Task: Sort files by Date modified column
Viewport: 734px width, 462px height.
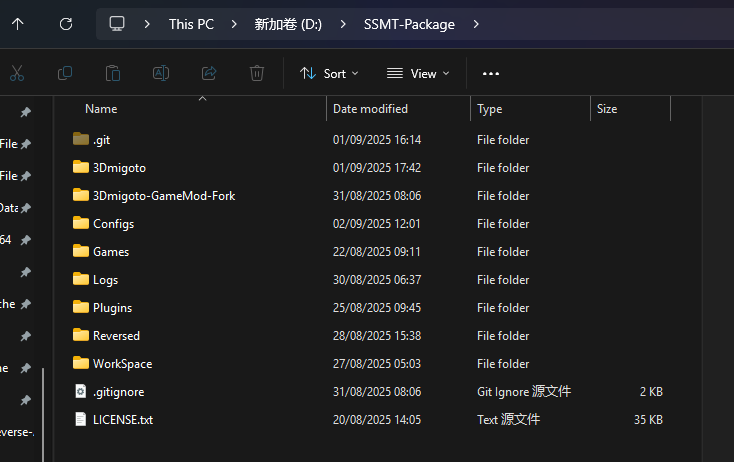Action: (370, 109)
